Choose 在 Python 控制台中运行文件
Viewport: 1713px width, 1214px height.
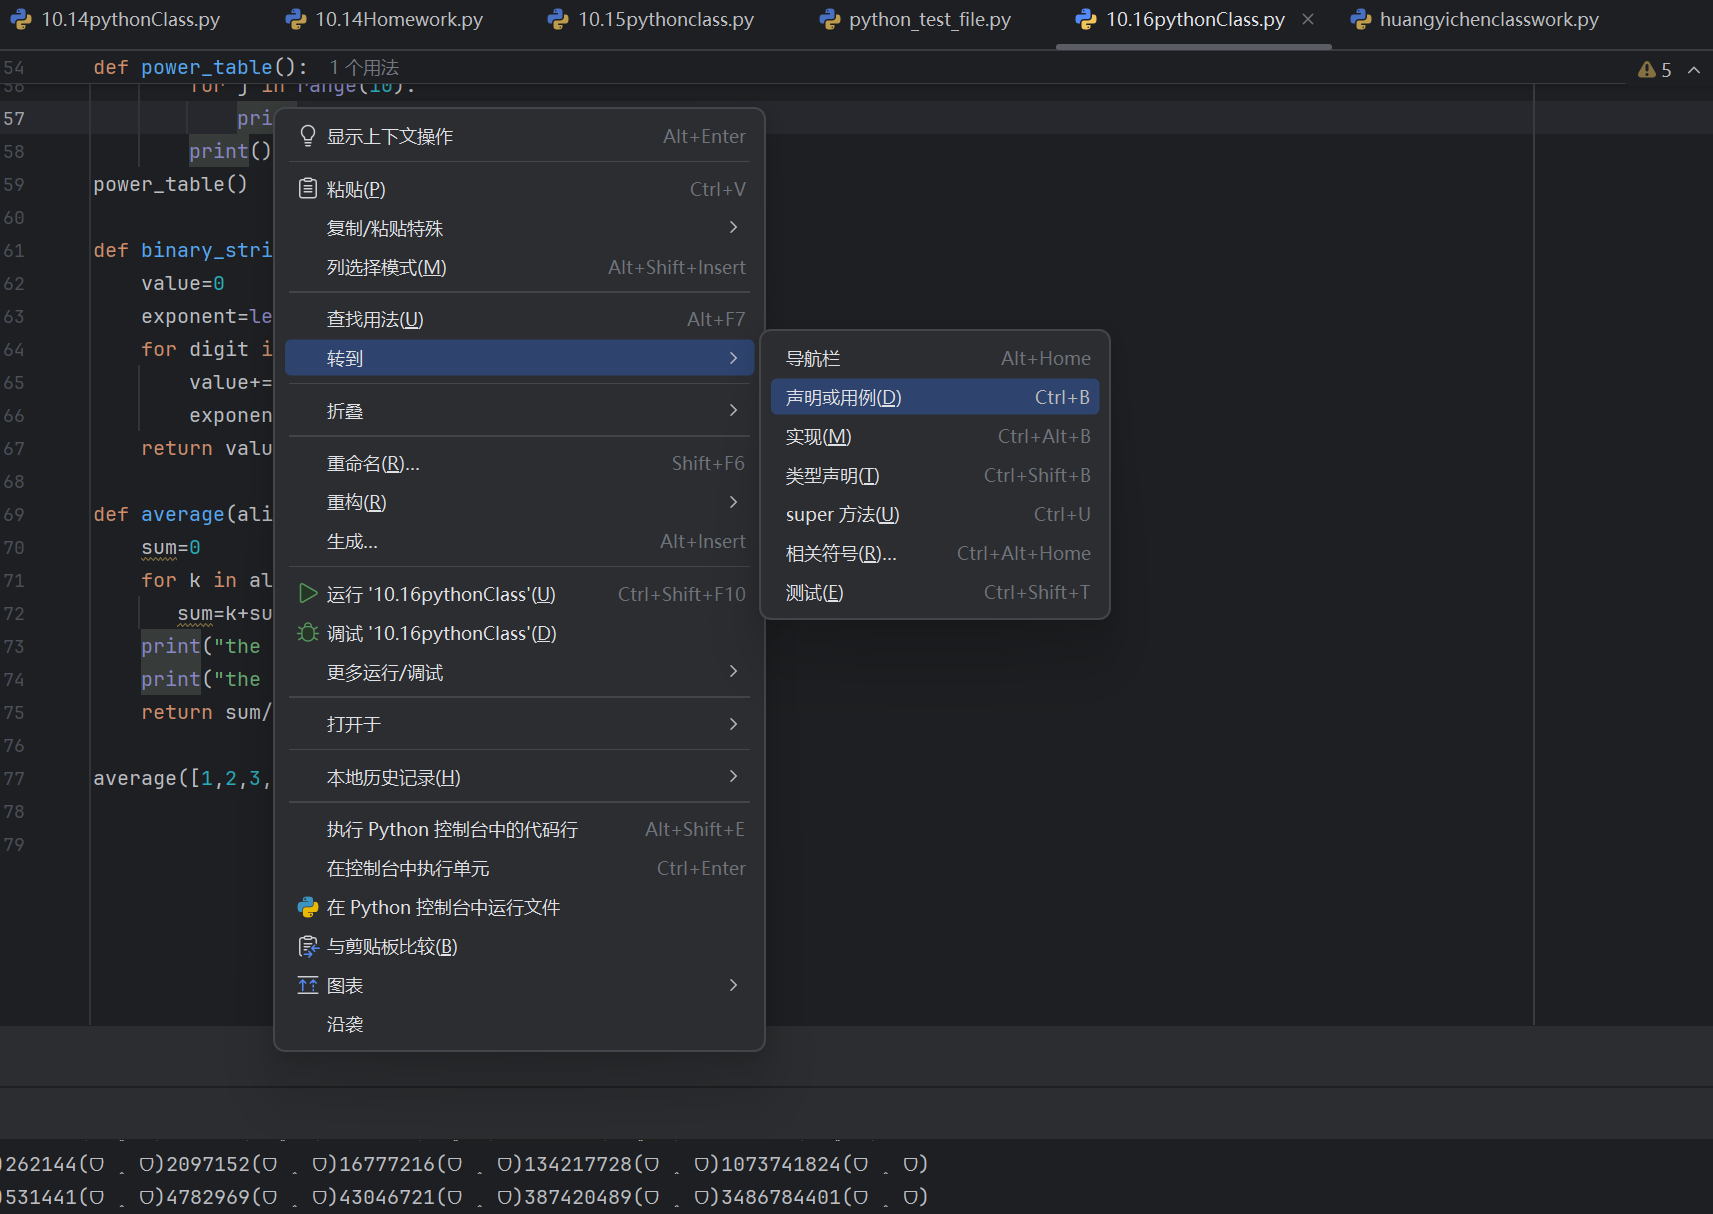[519, 907]
